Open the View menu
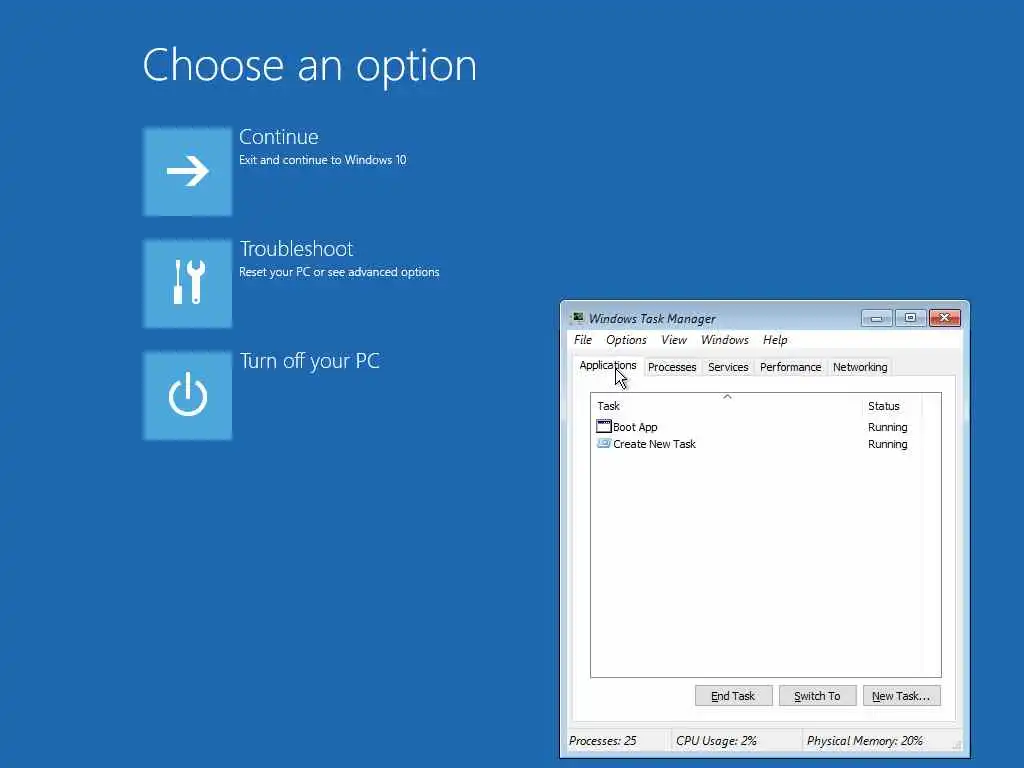Image resolution: width=1024 pixels, height=768 pixels. [673, 340]
